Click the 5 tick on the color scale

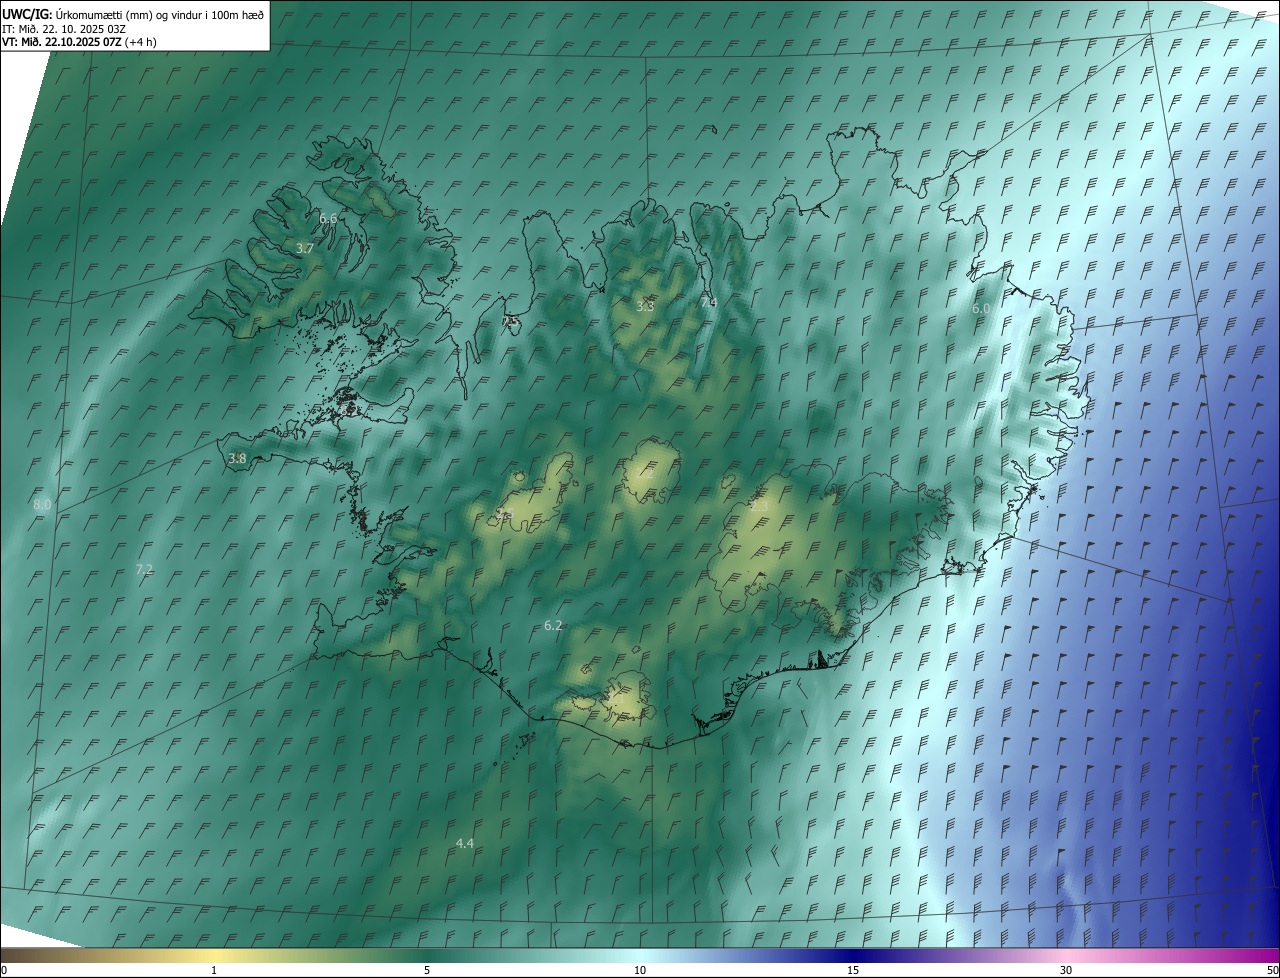pyautogui.click(x=427, y=970)
